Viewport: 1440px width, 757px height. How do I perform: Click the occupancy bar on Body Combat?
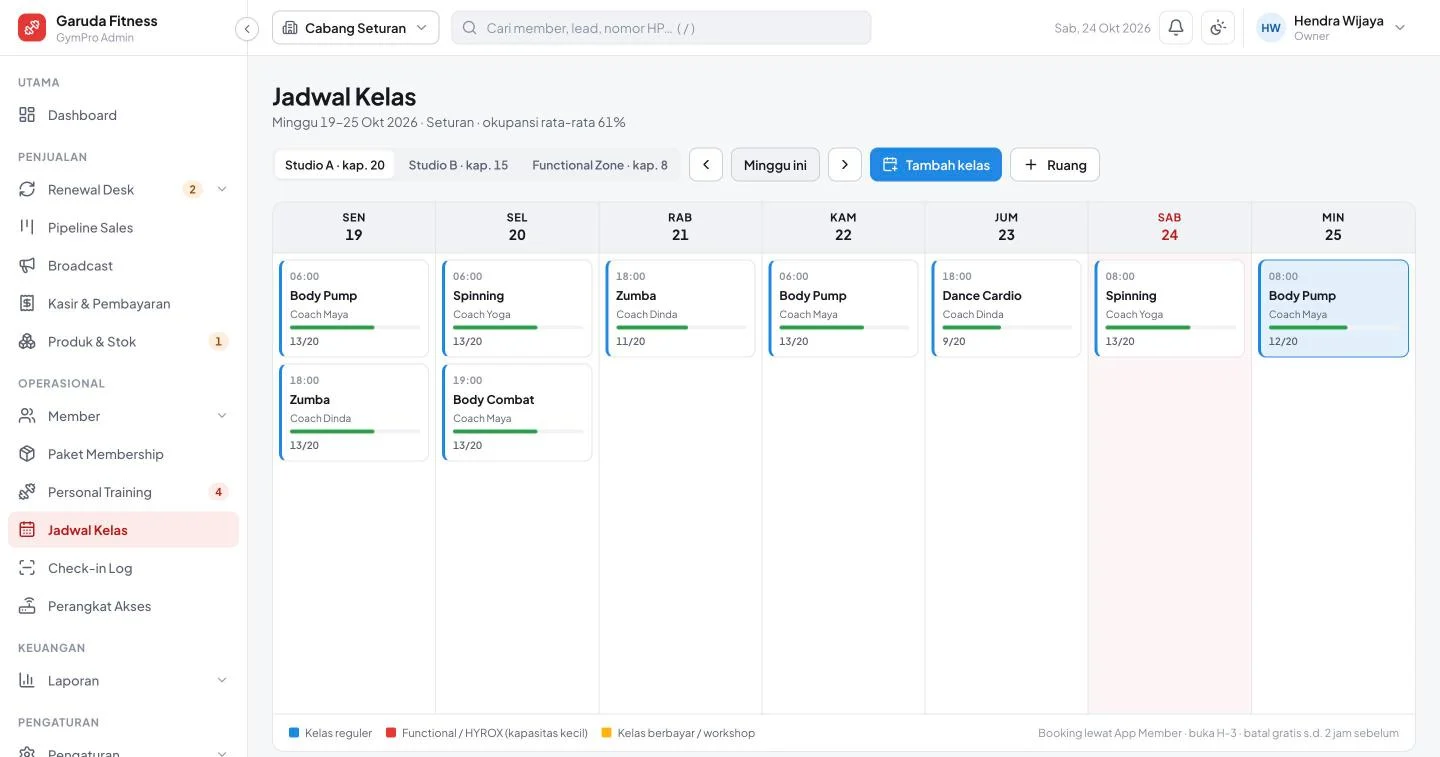518,431
